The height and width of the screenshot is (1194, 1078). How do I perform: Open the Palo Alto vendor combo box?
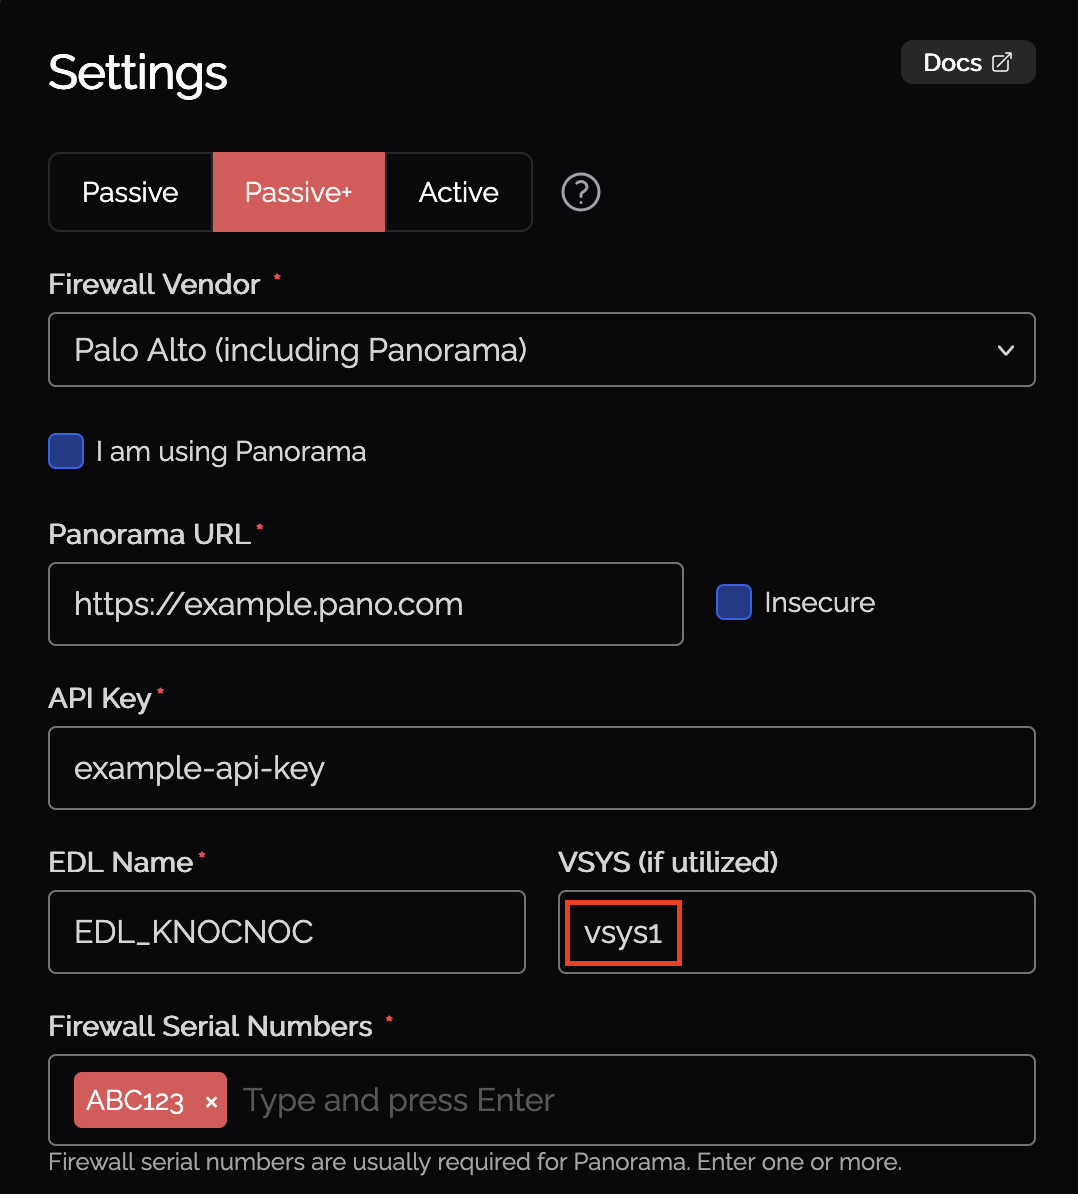(x=540, y=350)
